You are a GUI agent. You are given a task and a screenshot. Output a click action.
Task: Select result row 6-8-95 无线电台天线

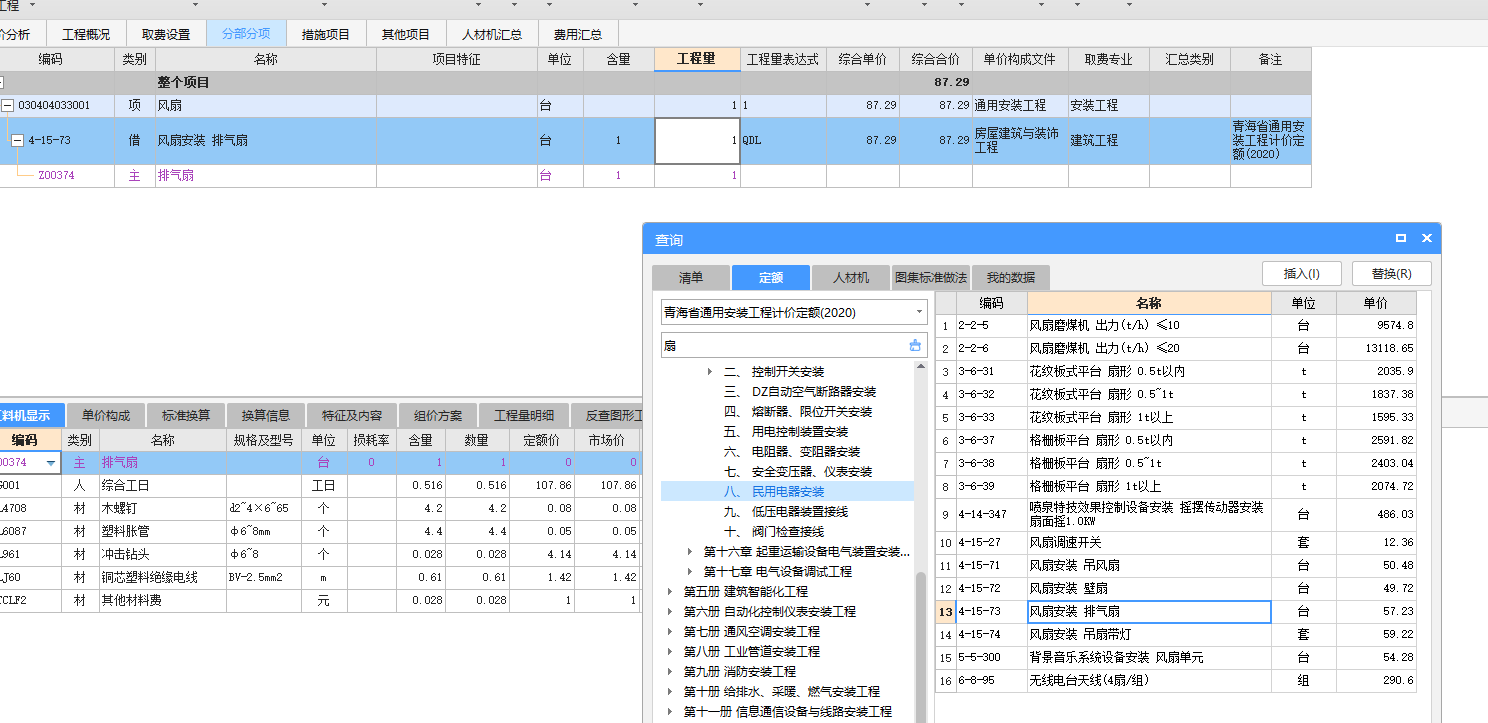(1176, 680)
